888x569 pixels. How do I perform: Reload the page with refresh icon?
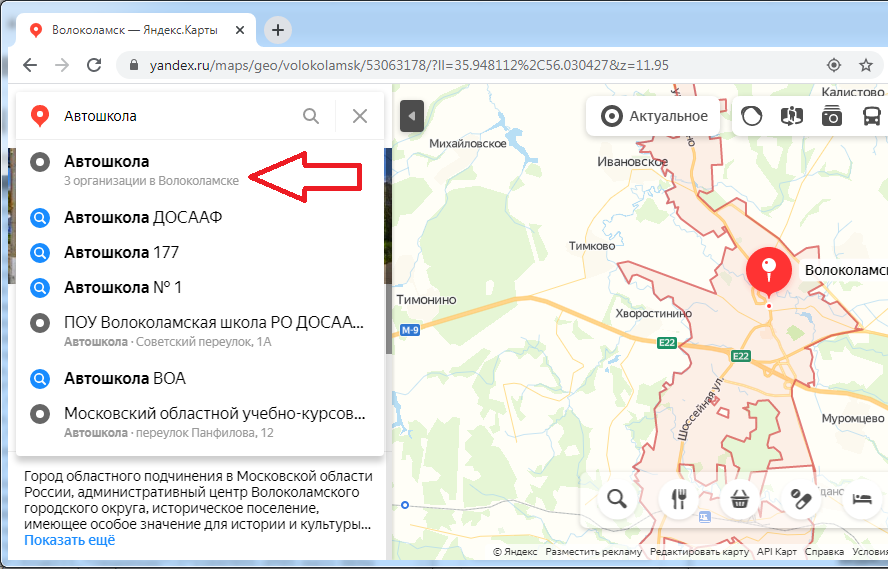click(x=94, y=65)
